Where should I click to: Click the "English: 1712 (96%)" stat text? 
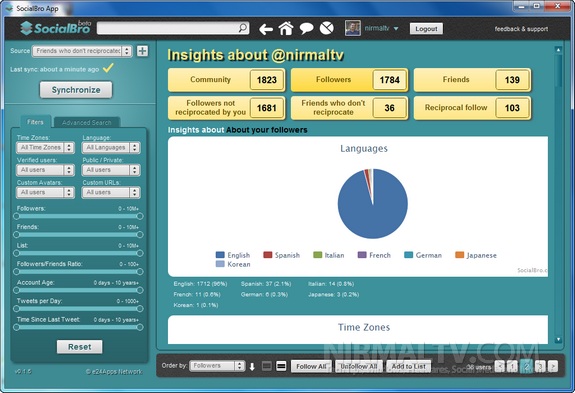pyautogui.click(x=200, y=284)
